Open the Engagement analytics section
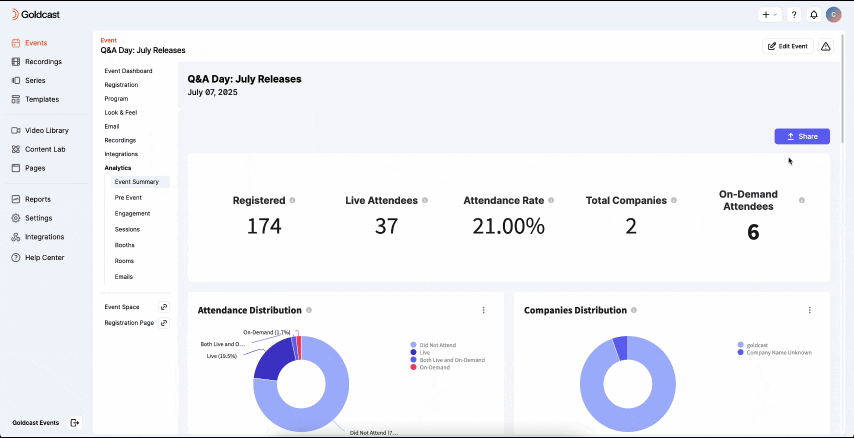Image resolution: width=854 pixels, height=438 pixels. click(132, 213)
